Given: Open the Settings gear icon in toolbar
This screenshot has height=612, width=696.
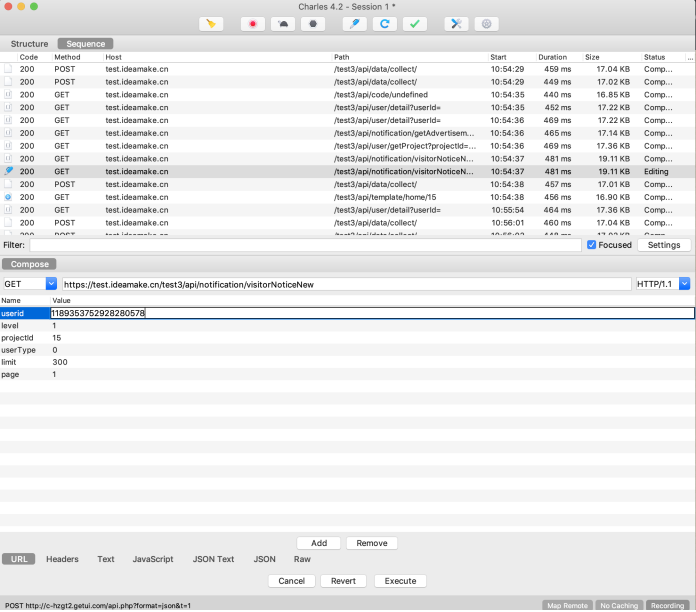Looking at the screenshot, I should coord(486,24).
